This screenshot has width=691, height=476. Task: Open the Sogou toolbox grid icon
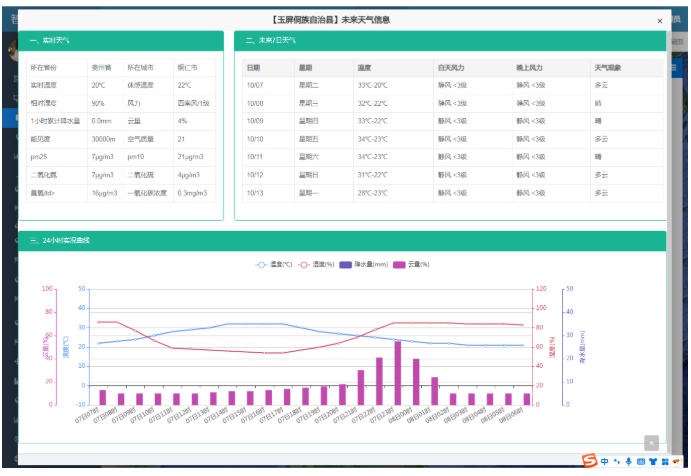click(x=665, y=461)
